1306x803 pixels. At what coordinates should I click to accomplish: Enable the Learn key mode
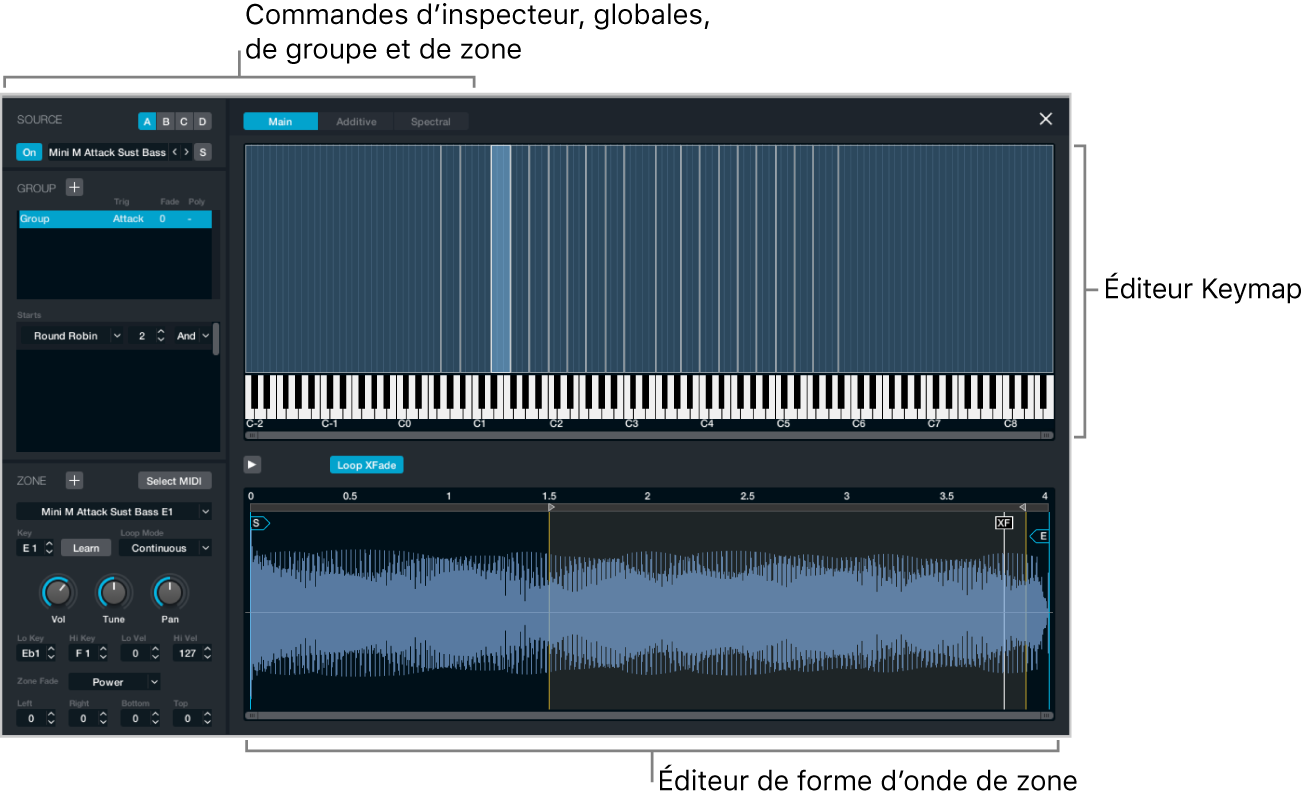tap(86, 547)
